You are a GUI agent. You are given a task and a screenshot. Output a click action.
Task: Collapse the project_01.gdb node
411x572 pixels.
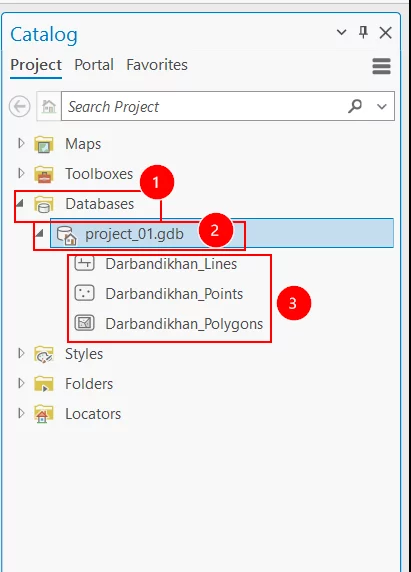[39, 233]
